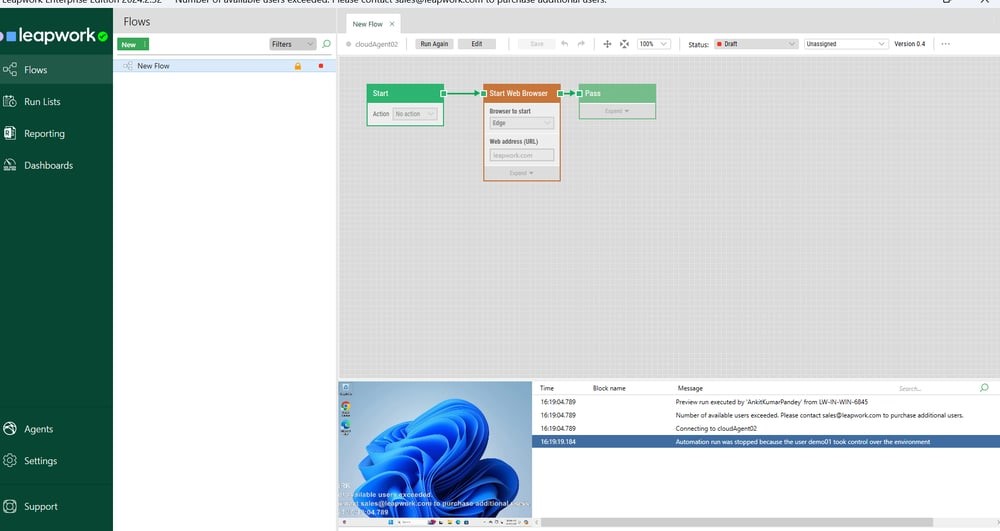Click the Run Again button
The width and height of the screenshot is (1000, 531).
pyautogui.click(x=434, y=44)
